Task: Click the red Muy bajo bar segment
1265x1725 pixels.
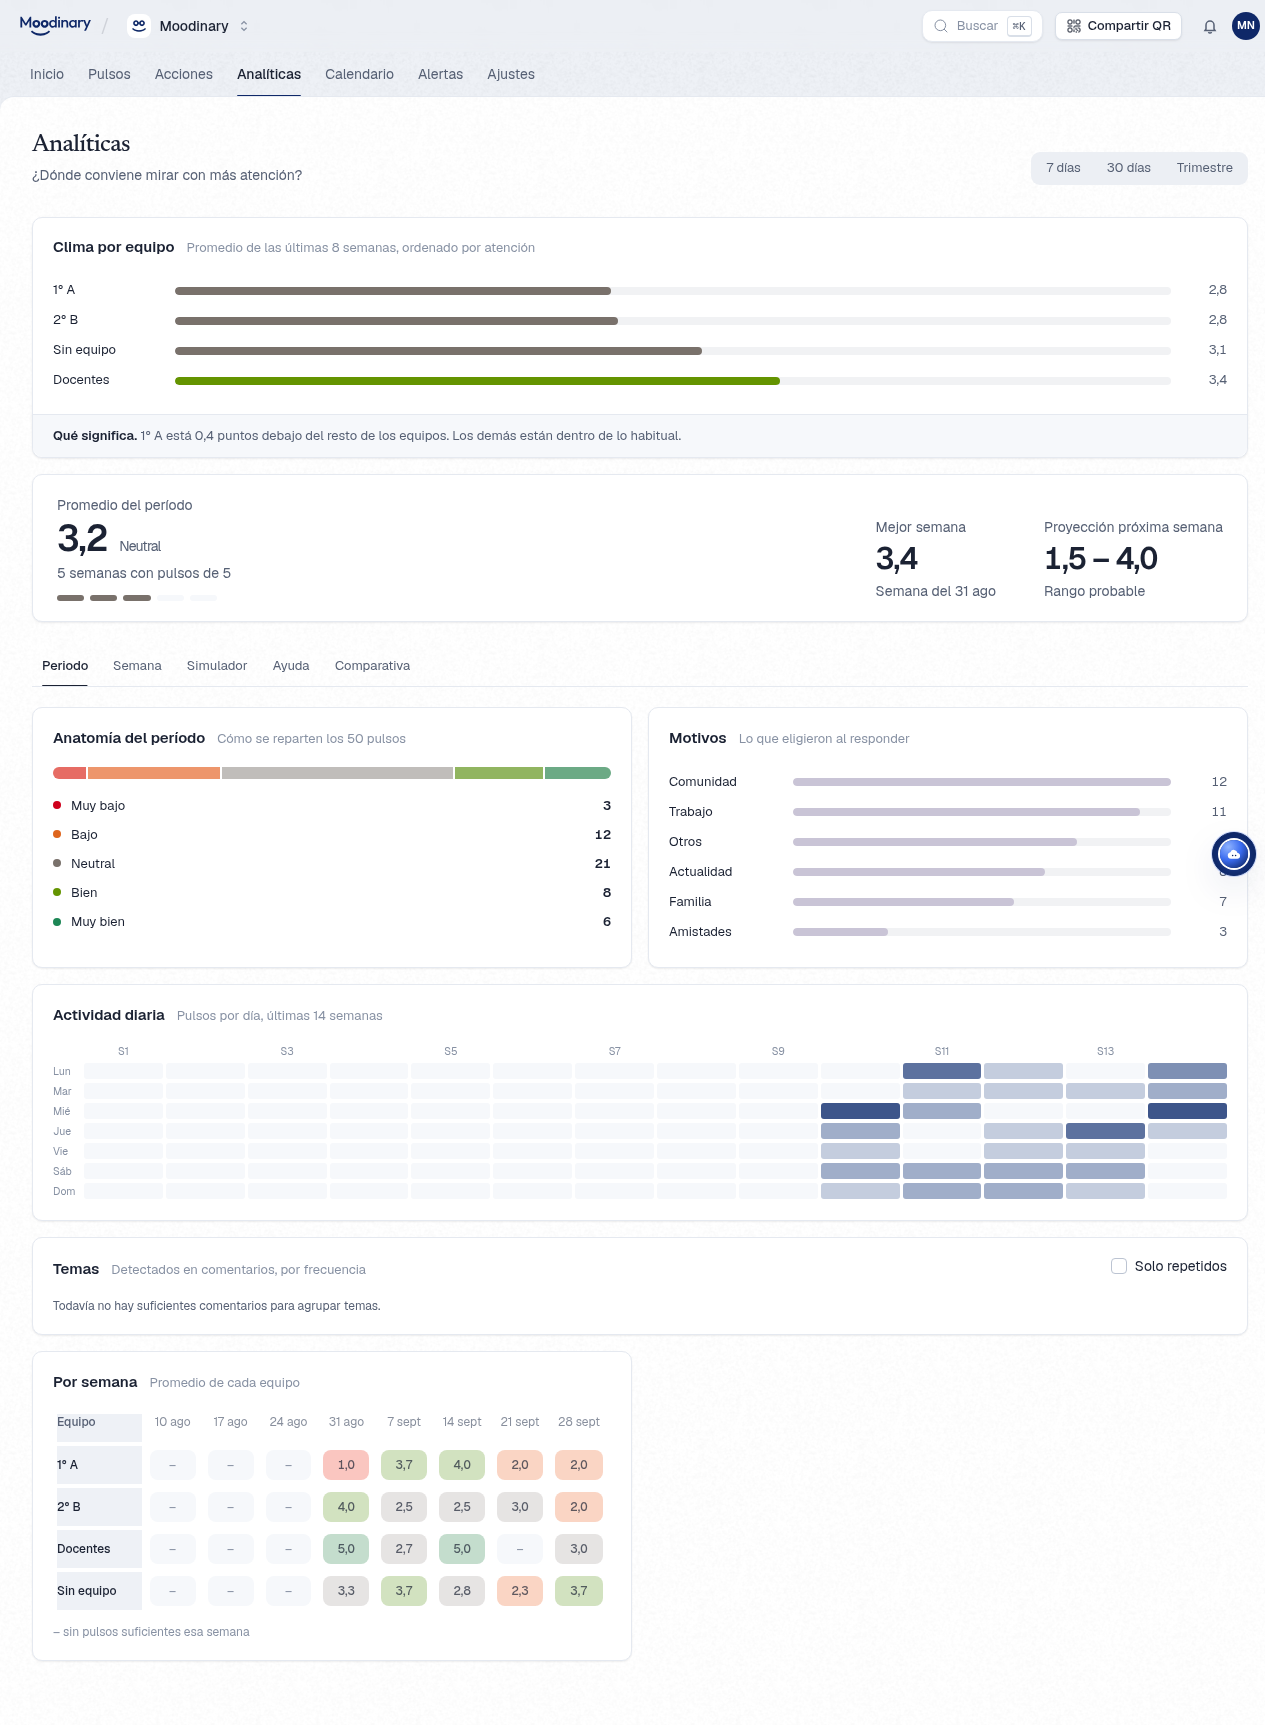Action: (69, 773)
